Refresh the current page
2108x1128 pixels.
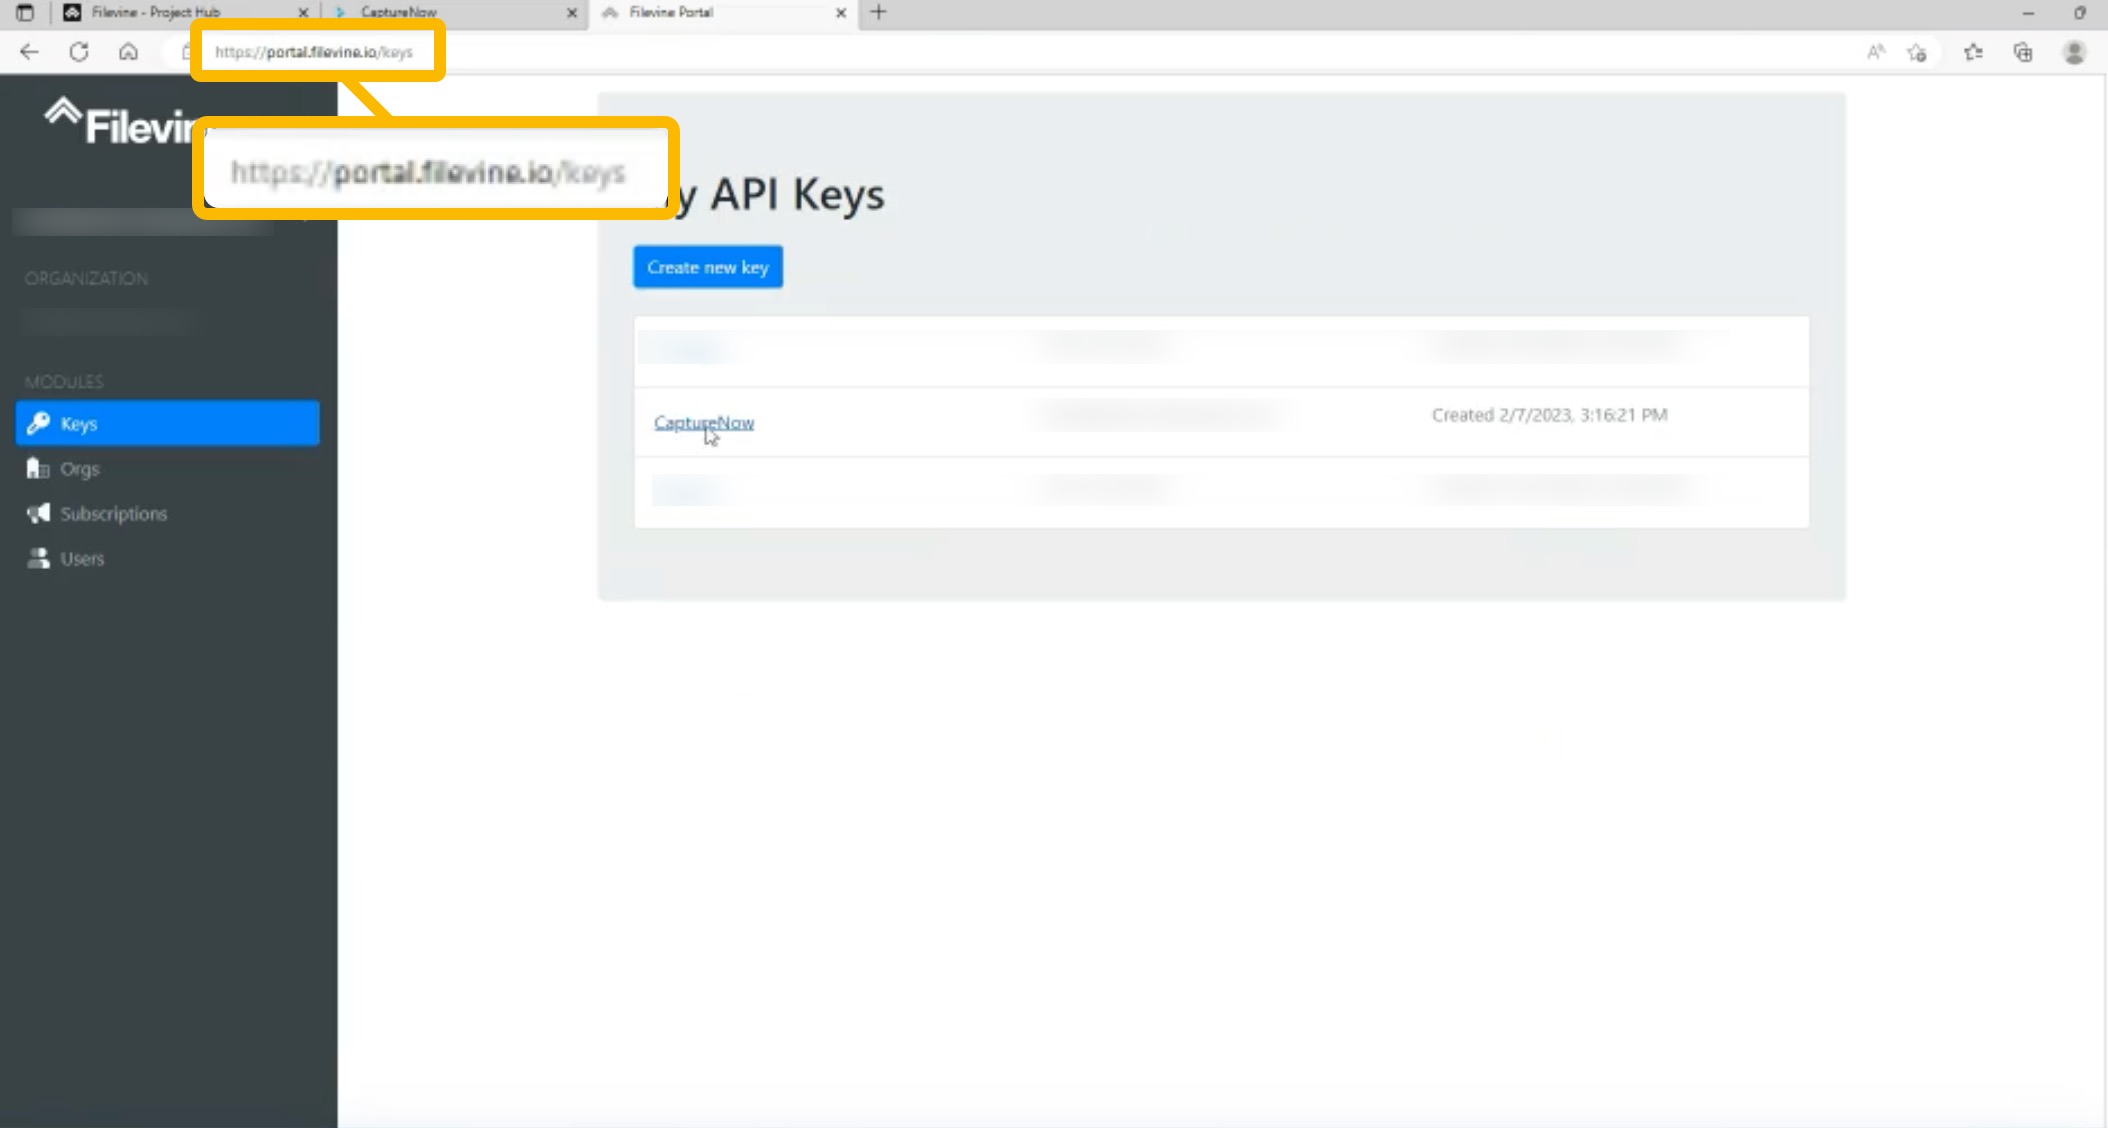[x=79, y=52]
